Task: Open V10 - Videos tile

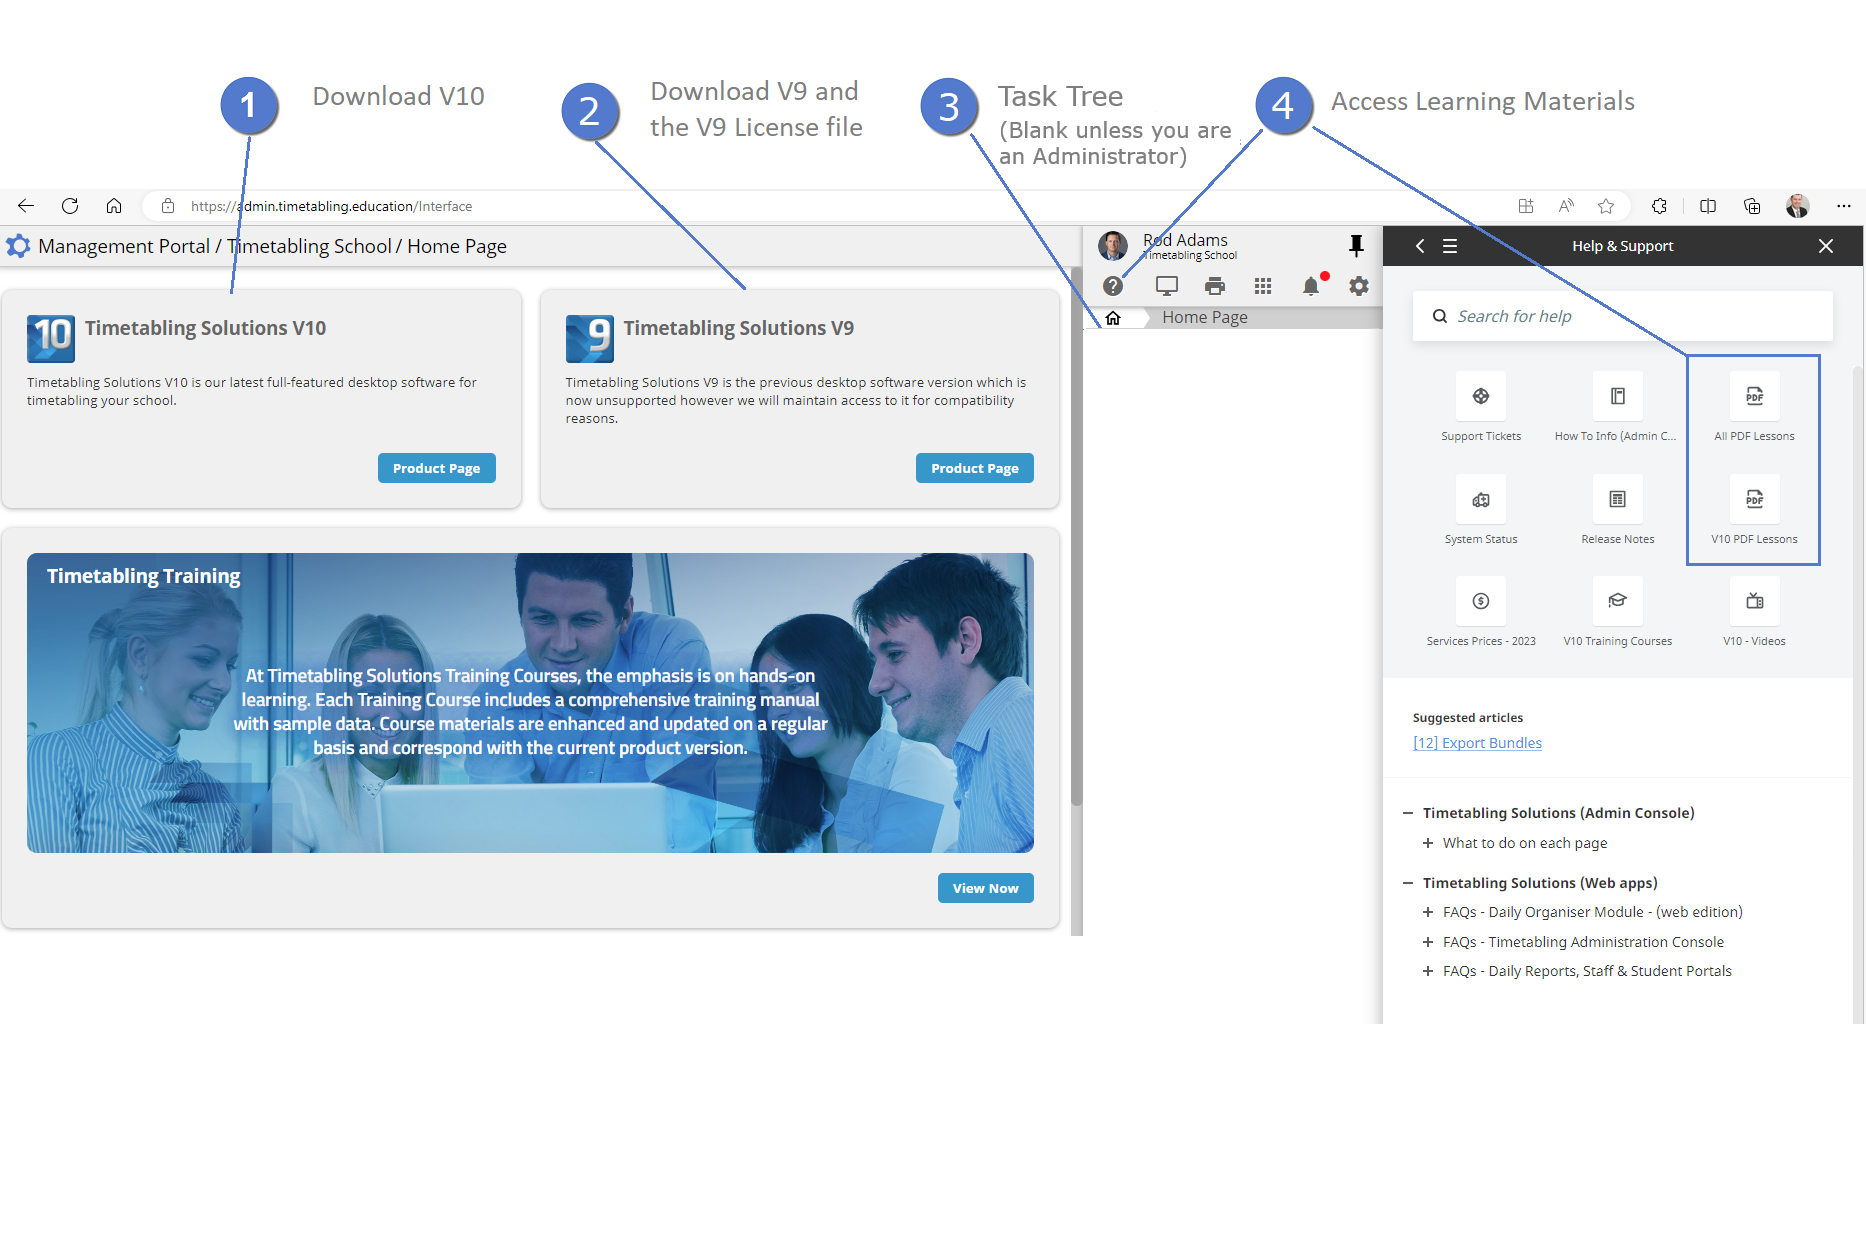Action: click(1754, 612)
